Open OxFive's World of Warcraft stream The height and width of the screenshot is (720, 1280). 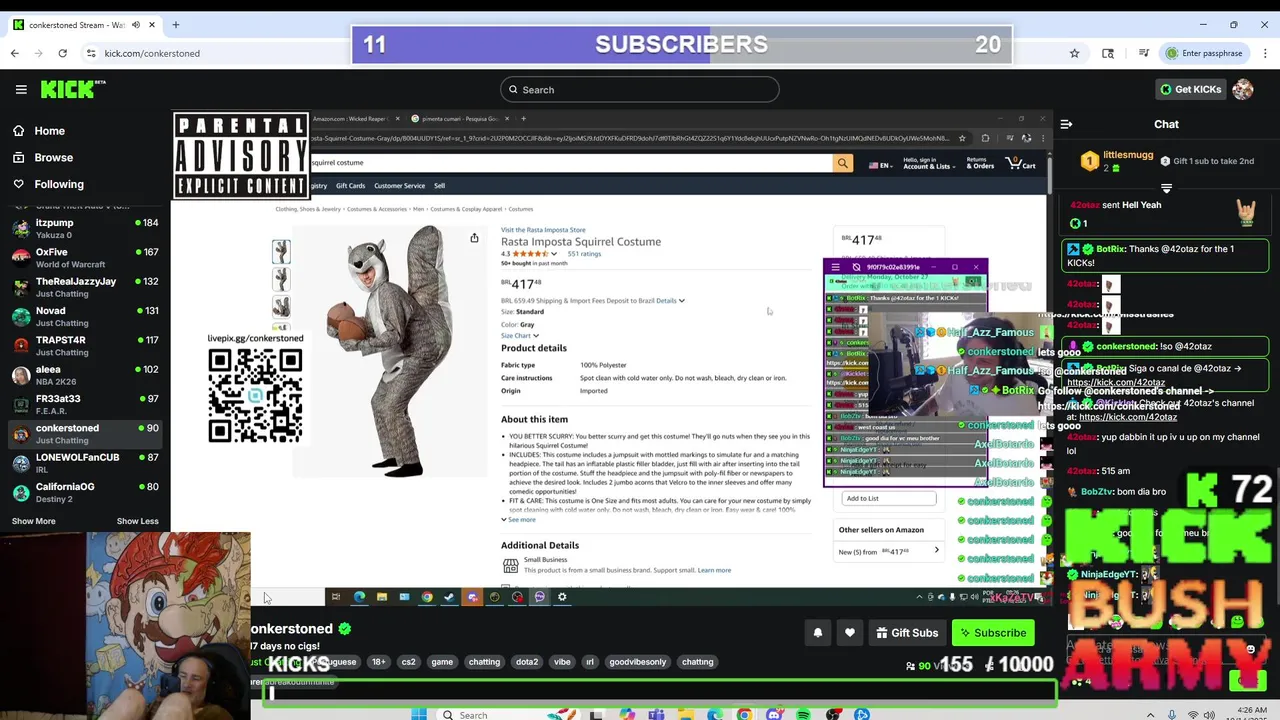(85, 257)
